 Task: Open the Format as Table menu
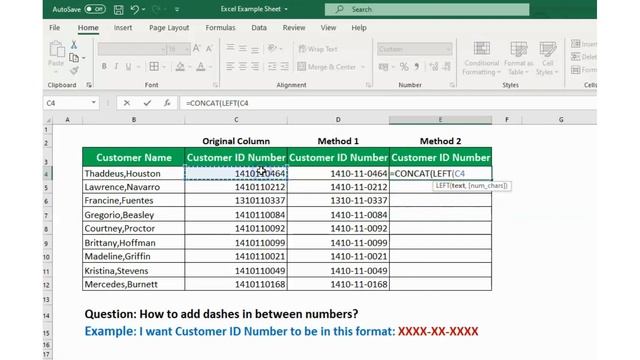click(518, 58)
